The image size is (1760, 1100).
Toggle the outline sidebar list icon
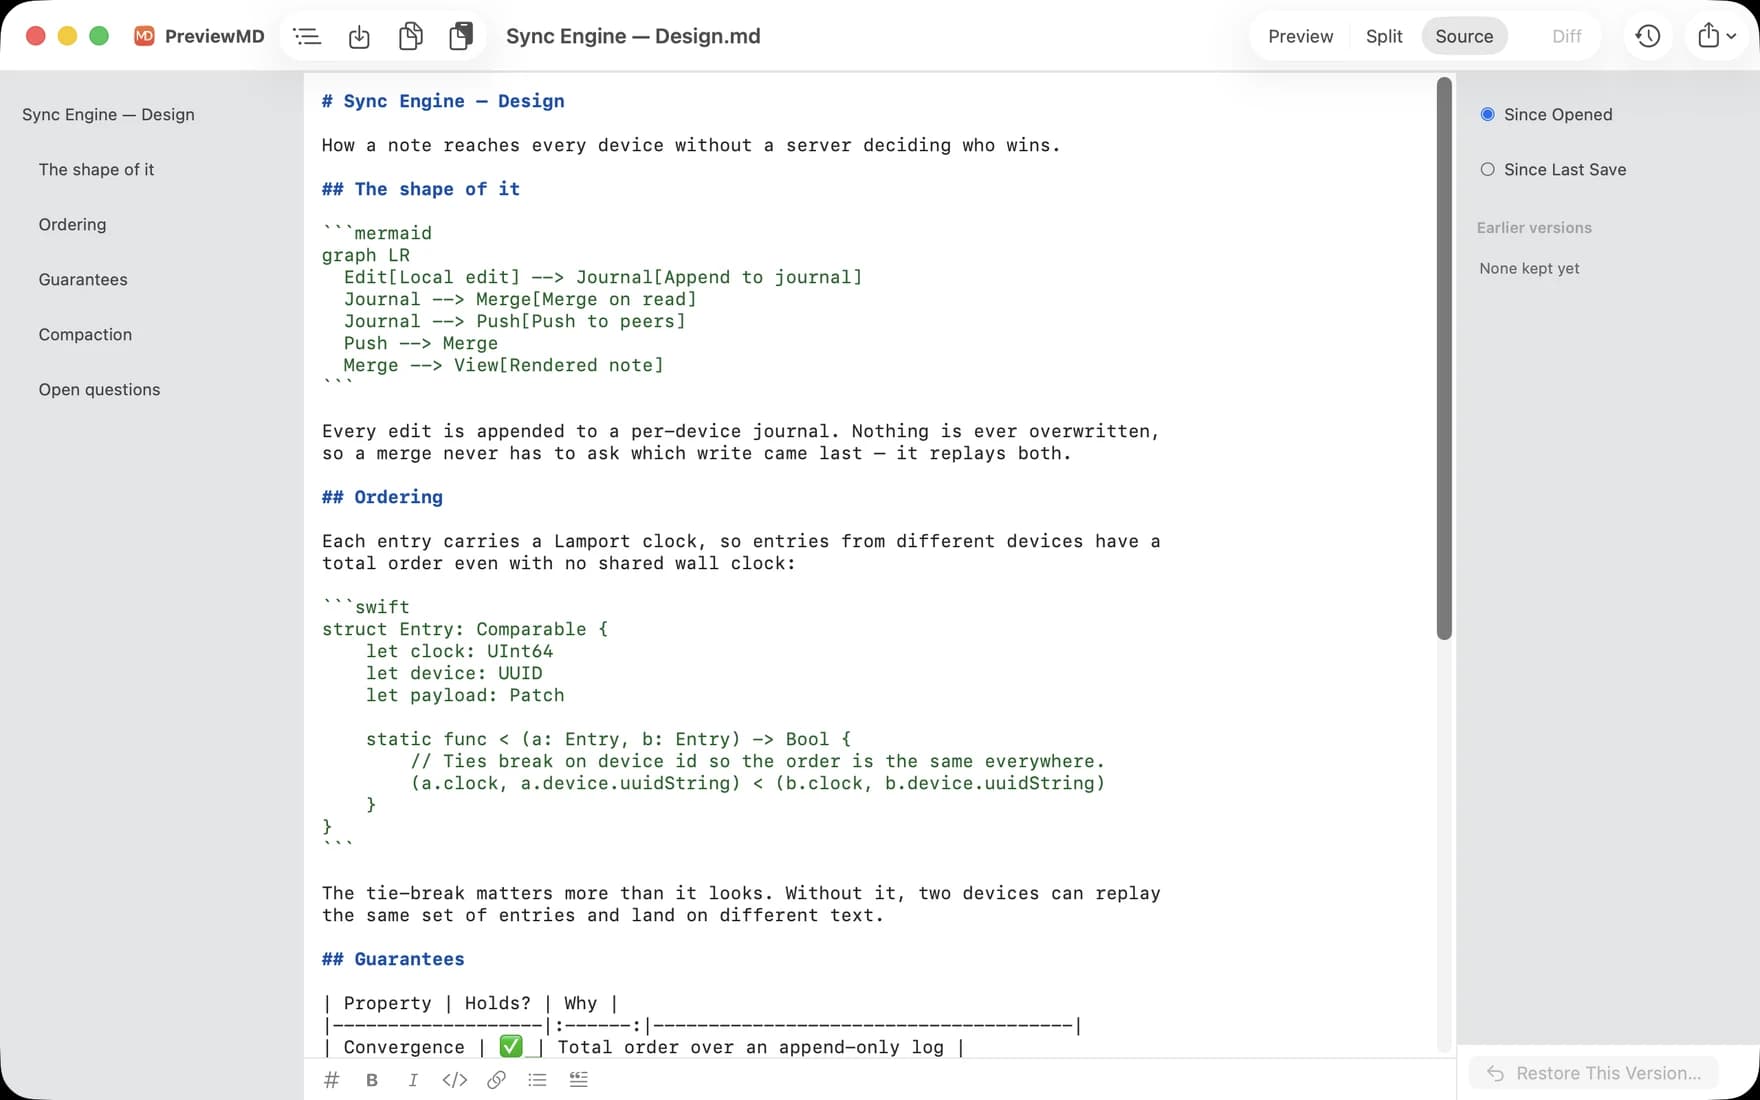pos(307,37)
